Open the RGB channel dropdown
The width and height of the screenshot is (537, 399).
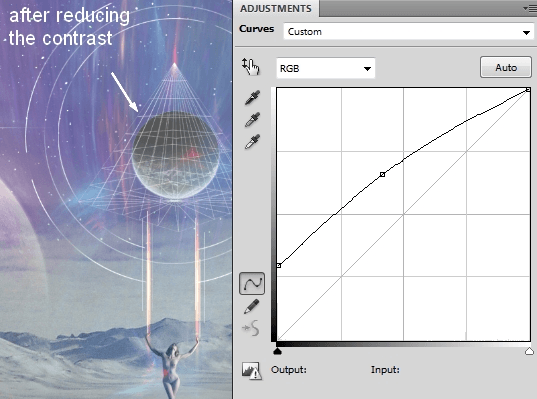(x=325, y=68)
